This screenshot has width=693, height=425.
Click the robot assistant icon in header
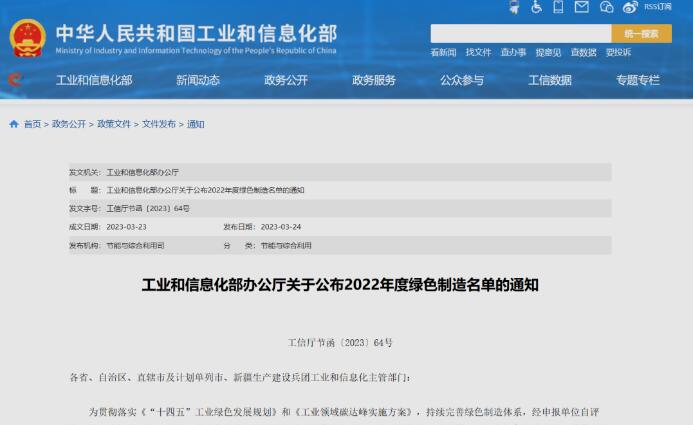click(x=513, y=8)
